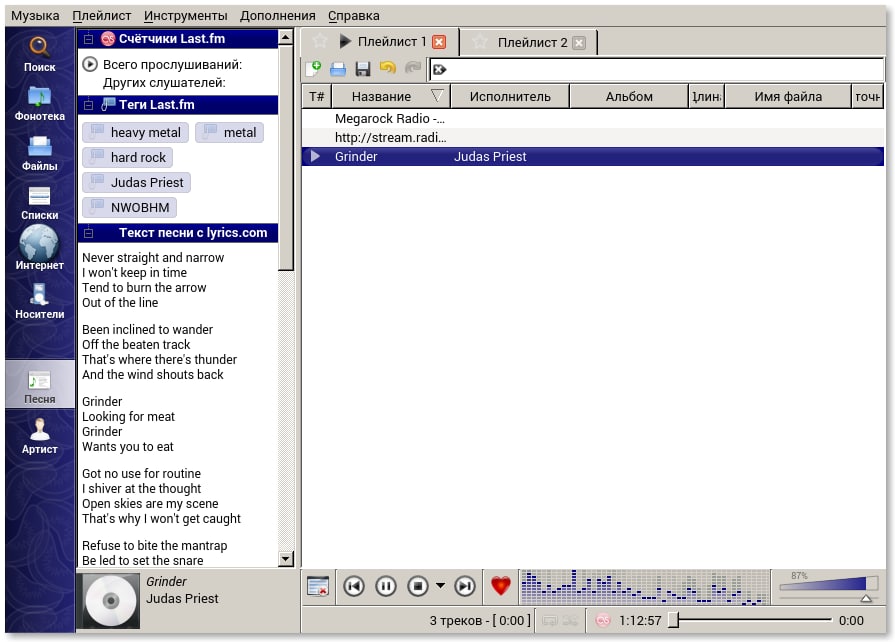Open the Списки playlists sidebar tab

point(39,203)
